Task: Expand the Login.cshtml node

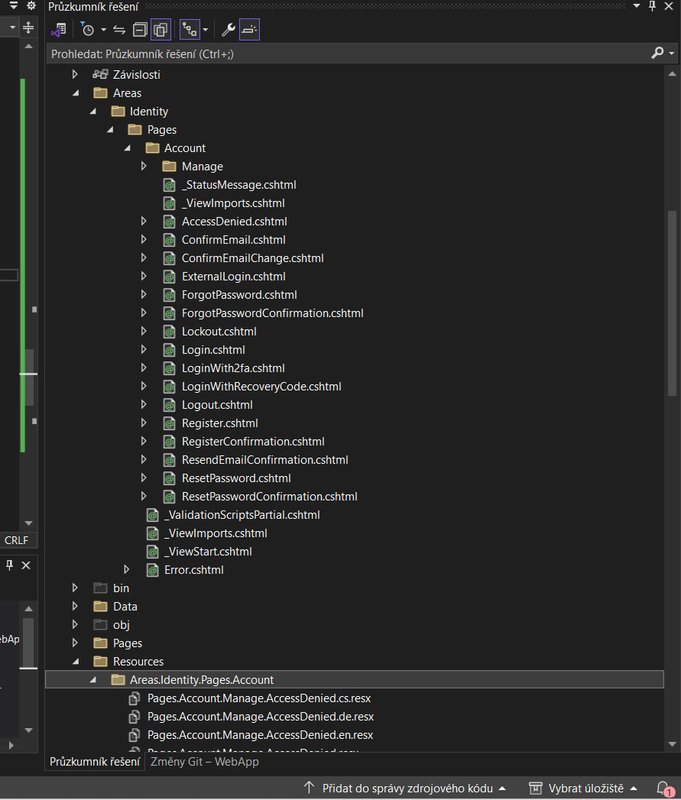Action: point(144,350)
